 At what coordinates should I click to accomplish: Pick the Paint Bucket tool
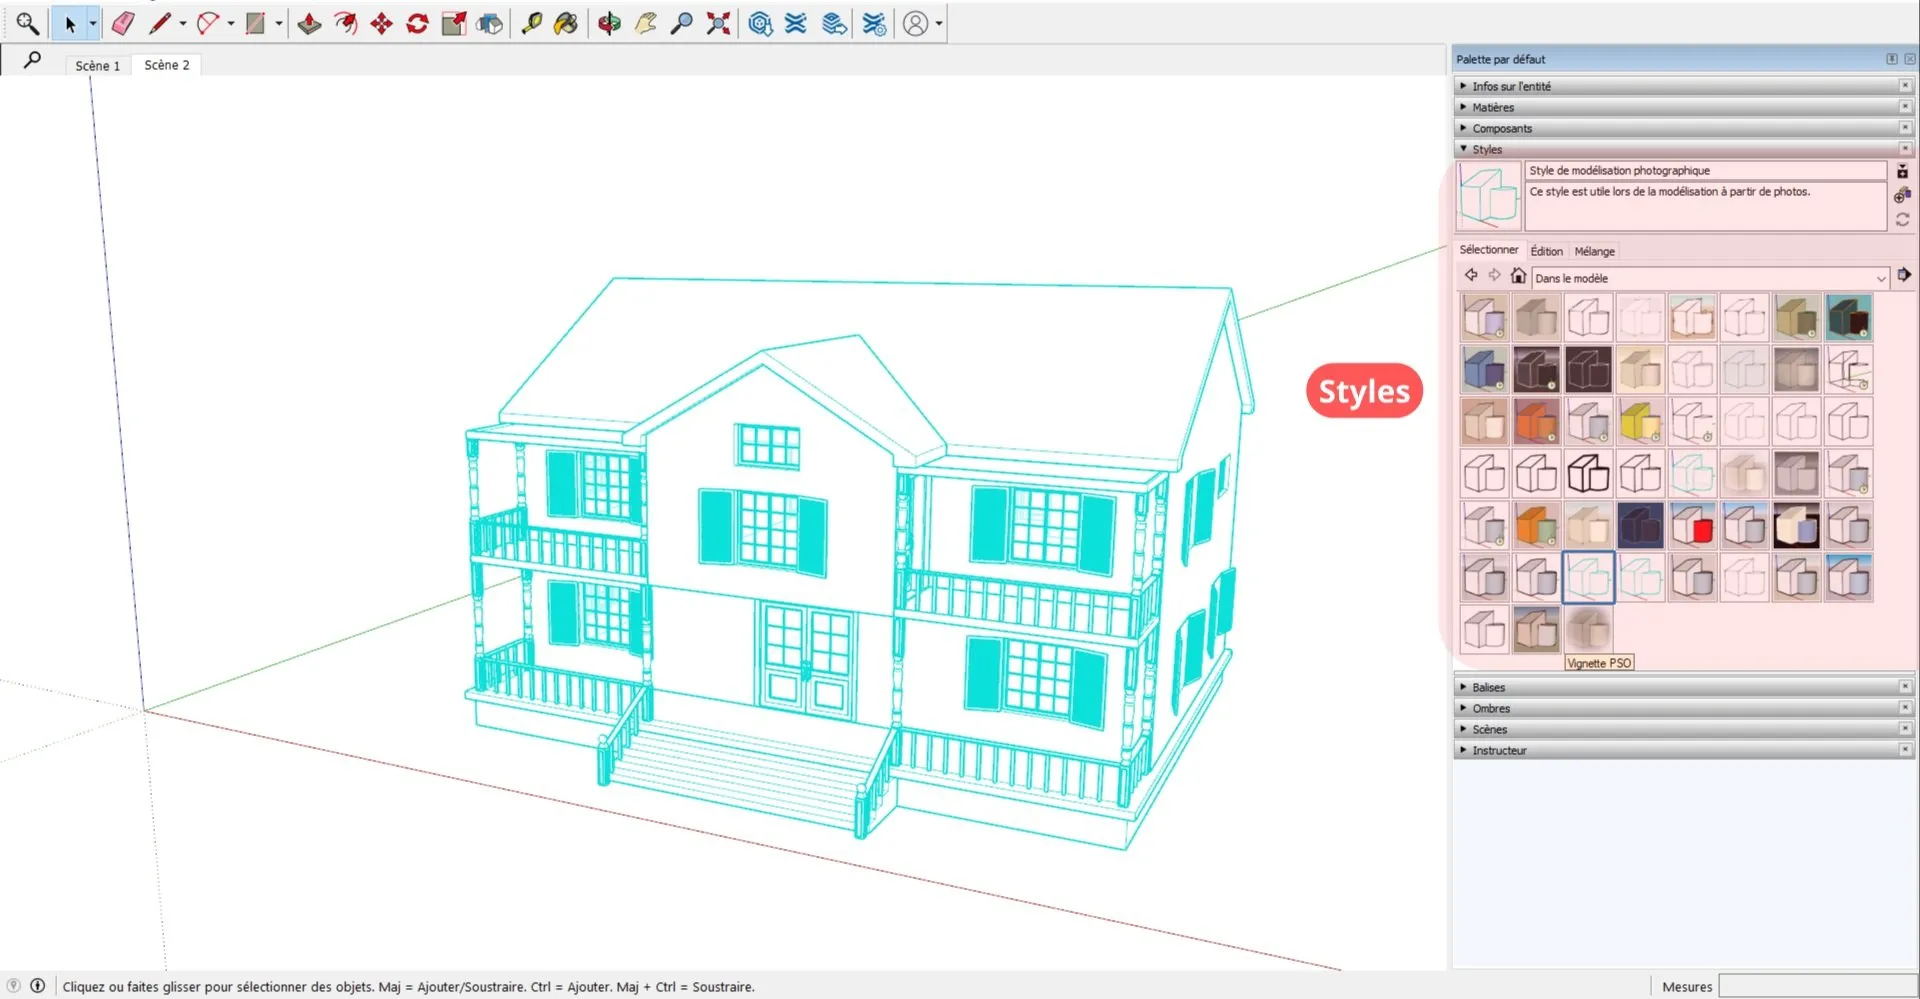tap(566, 23)
